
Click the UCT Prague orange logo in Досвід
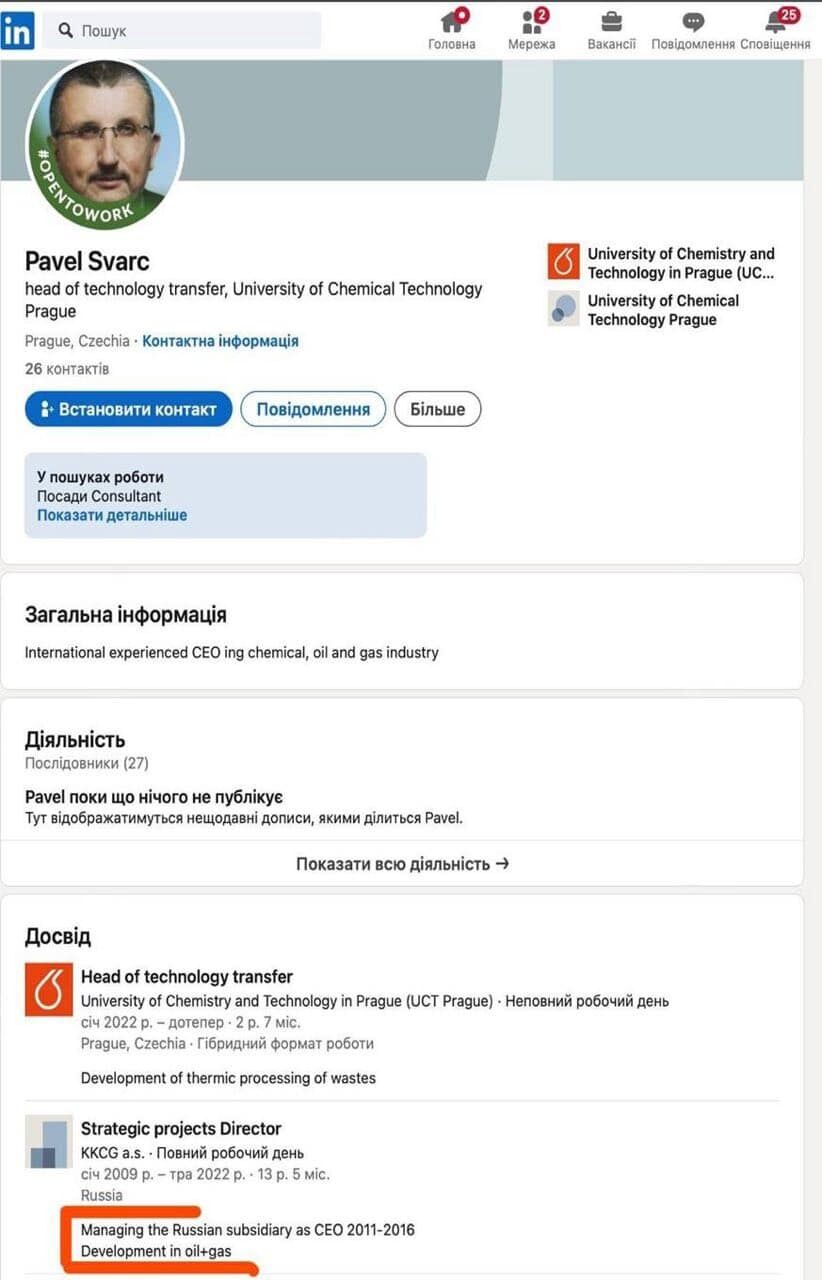[x=49, y=991]
